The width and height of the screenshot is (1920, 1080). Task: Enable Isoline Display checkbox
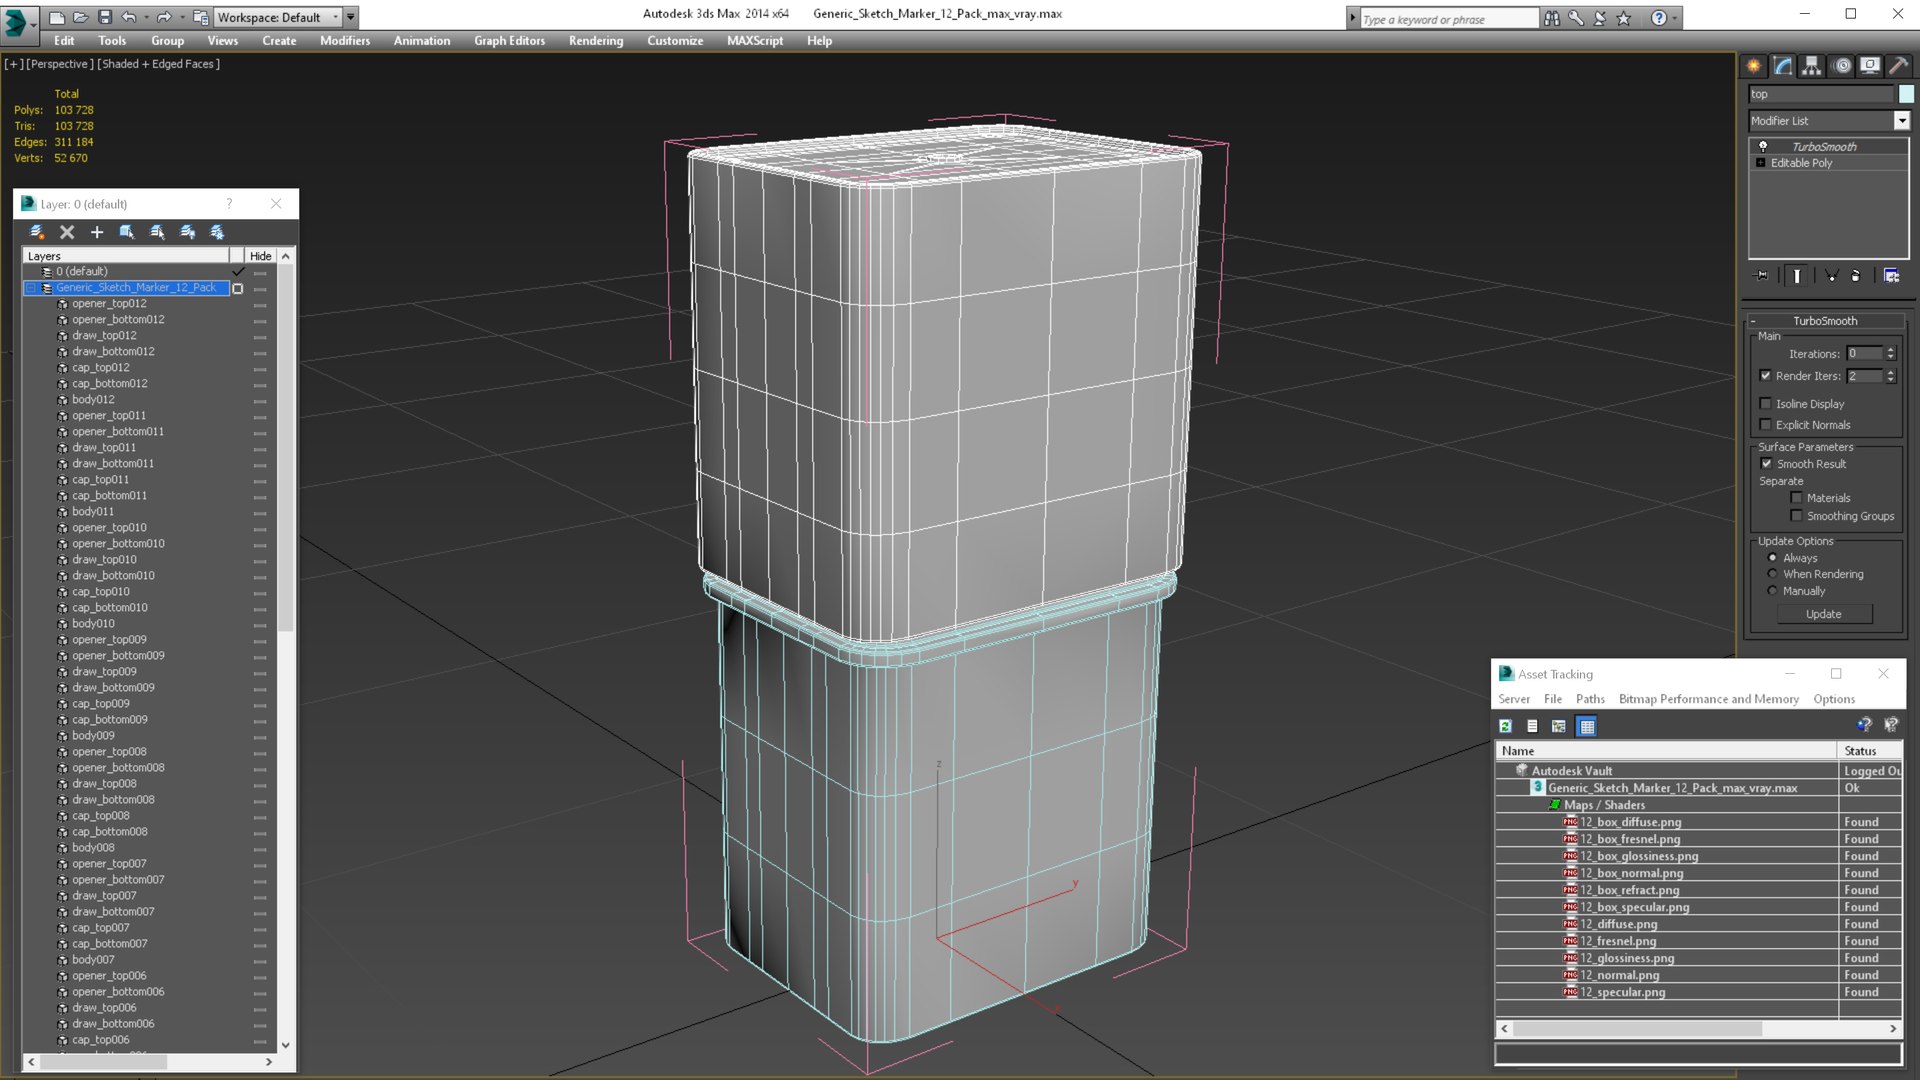point(1765,404)
